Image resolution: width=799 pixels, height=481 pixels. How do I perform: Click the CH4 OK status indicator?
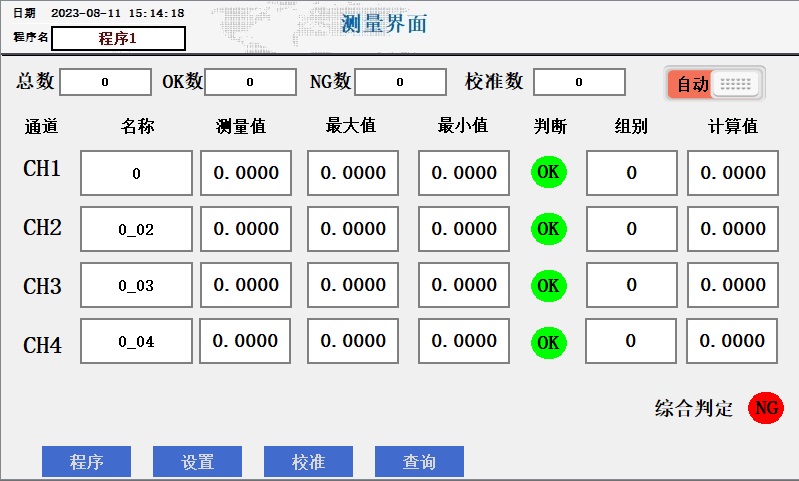tap(549, 342)
